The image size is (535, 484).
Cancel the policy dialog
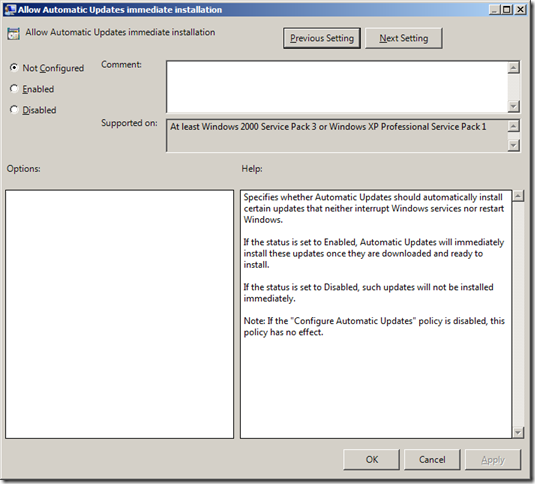(432, 459)
